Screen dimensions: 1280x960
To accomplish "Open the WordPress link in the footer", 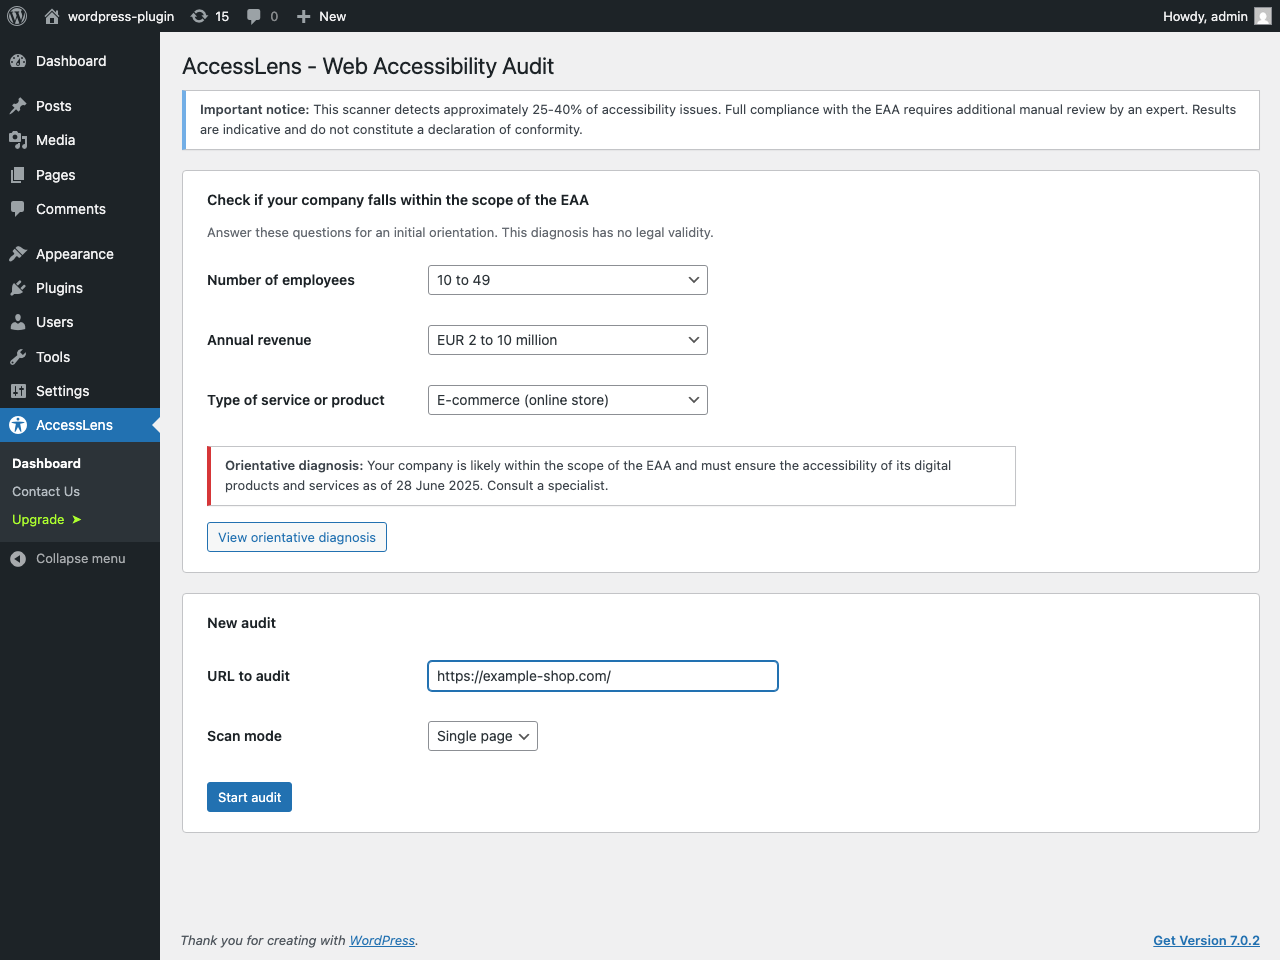I will click(x=382, y=940).
